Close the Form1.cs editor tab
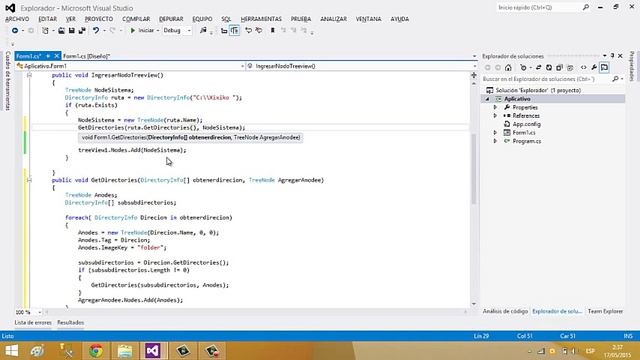640x360 pixels. pos(57,56)
